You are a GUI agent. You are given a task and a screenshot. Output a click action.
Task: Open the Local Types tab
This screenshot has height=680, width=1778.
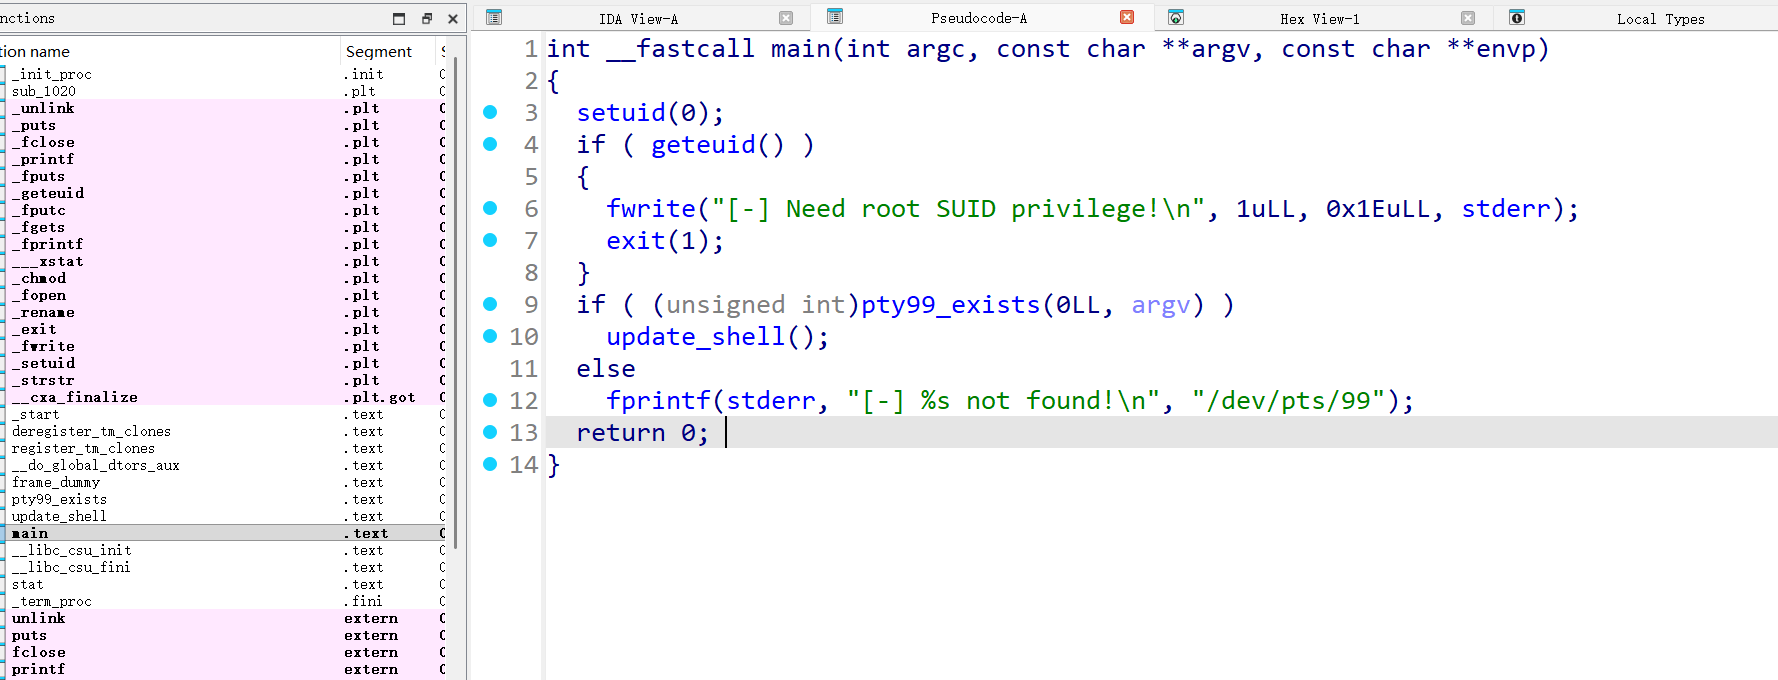(1660, 19)
